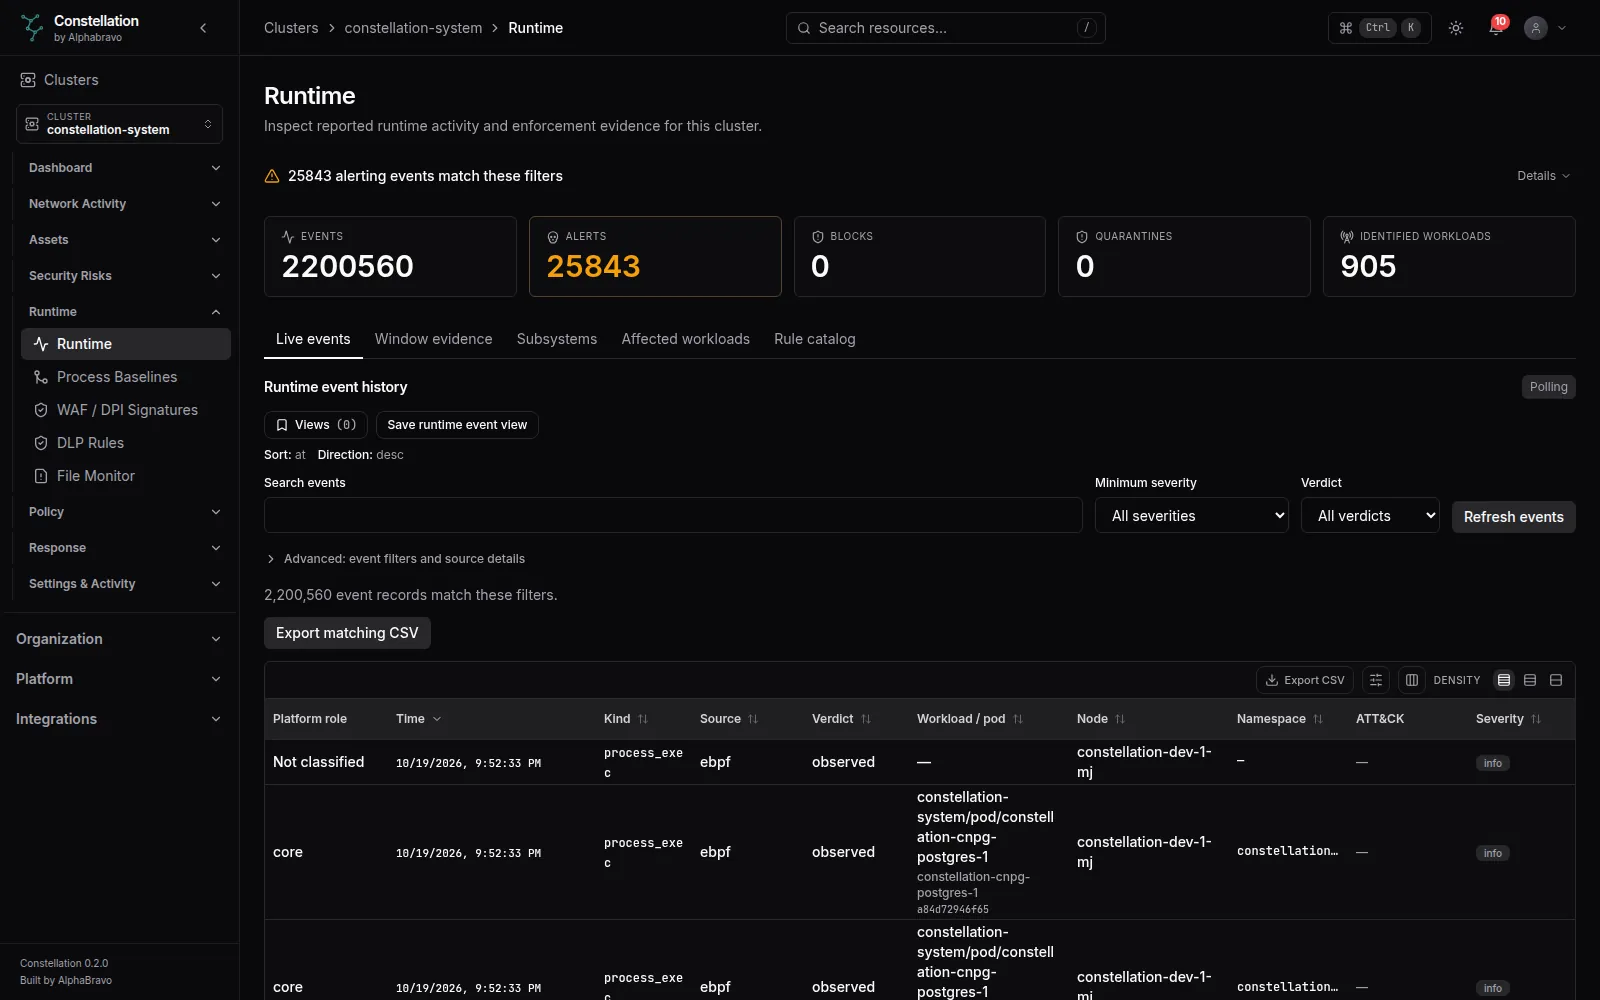Expand the Assets section

pos(124,240)
